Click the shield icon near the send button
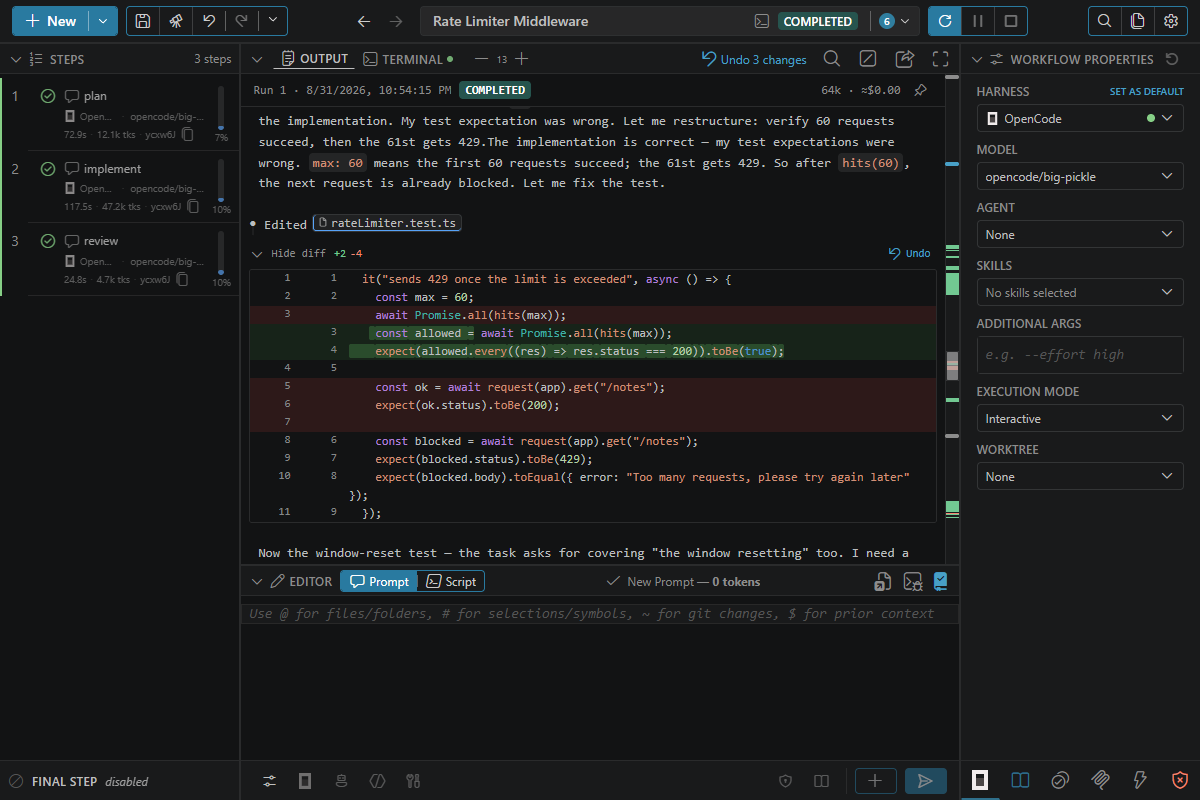The width and height of the screenshot is (1200, 800). (x=786, y=780)
